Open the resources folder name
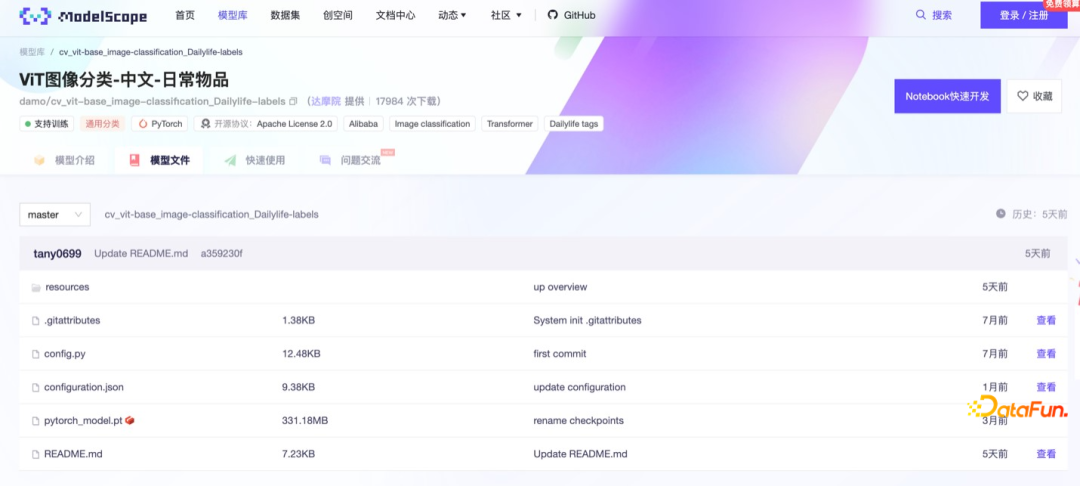The height and width of the screenshot is (486, 1080). [67, 287]
